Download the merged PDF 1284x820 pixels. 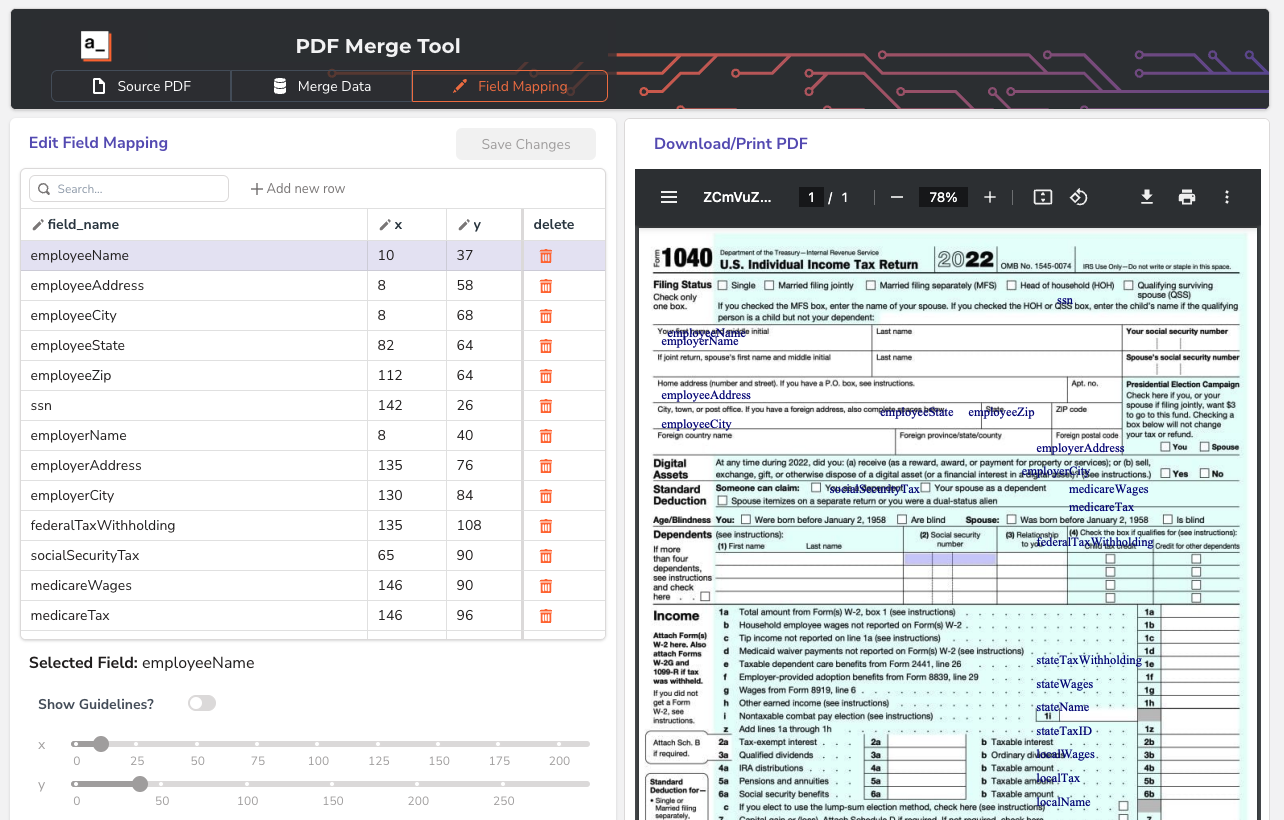[1147, 197]
